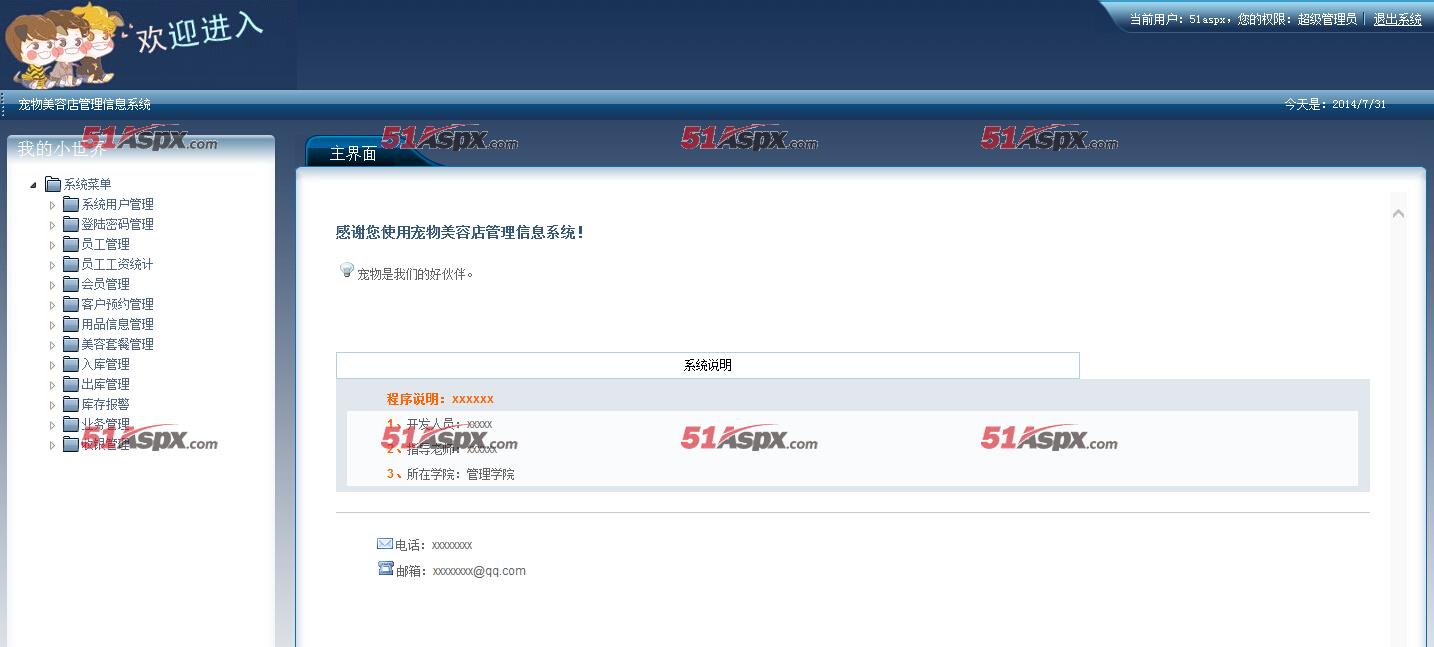Click the 系统说明 table header

click(x=708, y=365)
